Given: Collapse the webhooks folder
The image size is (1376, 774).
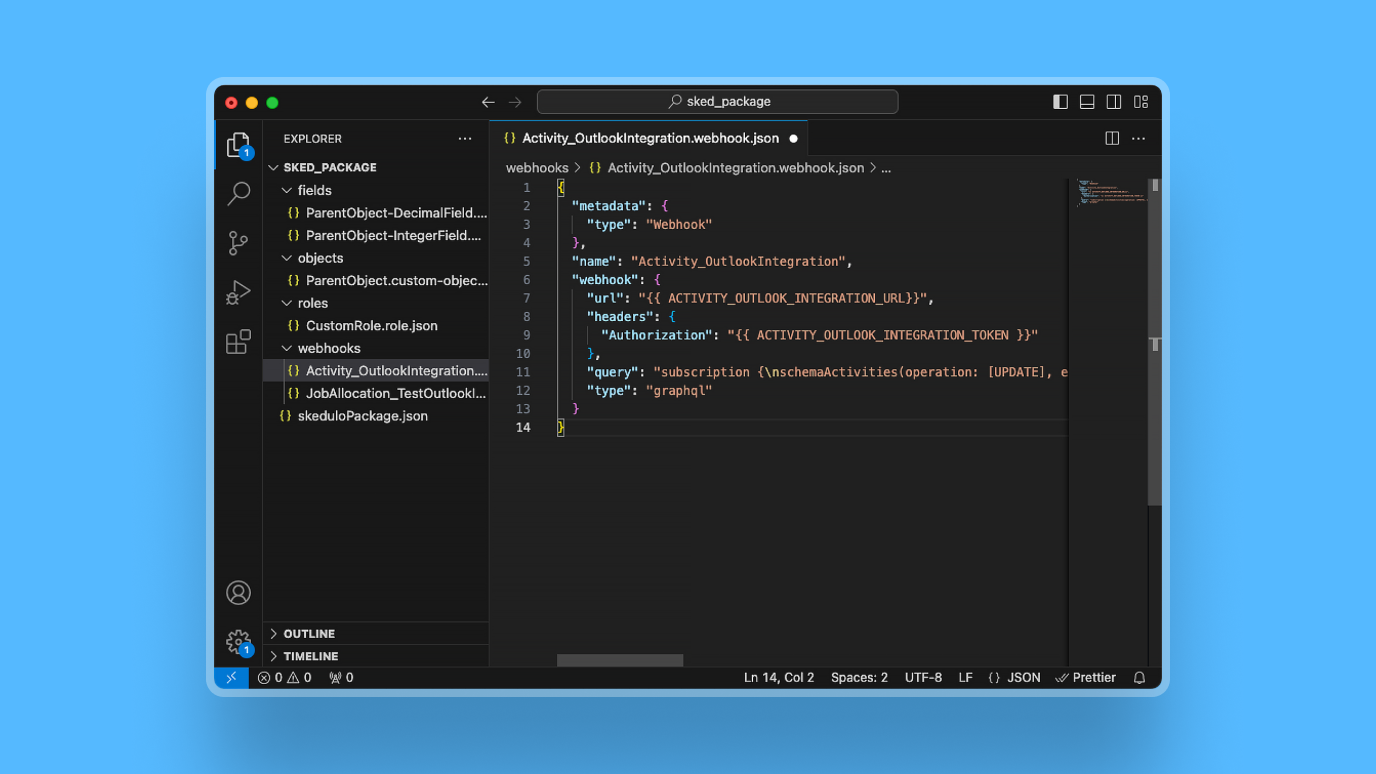Looking at the screenshot, I should pyautogui.click(x=328, y=348).
